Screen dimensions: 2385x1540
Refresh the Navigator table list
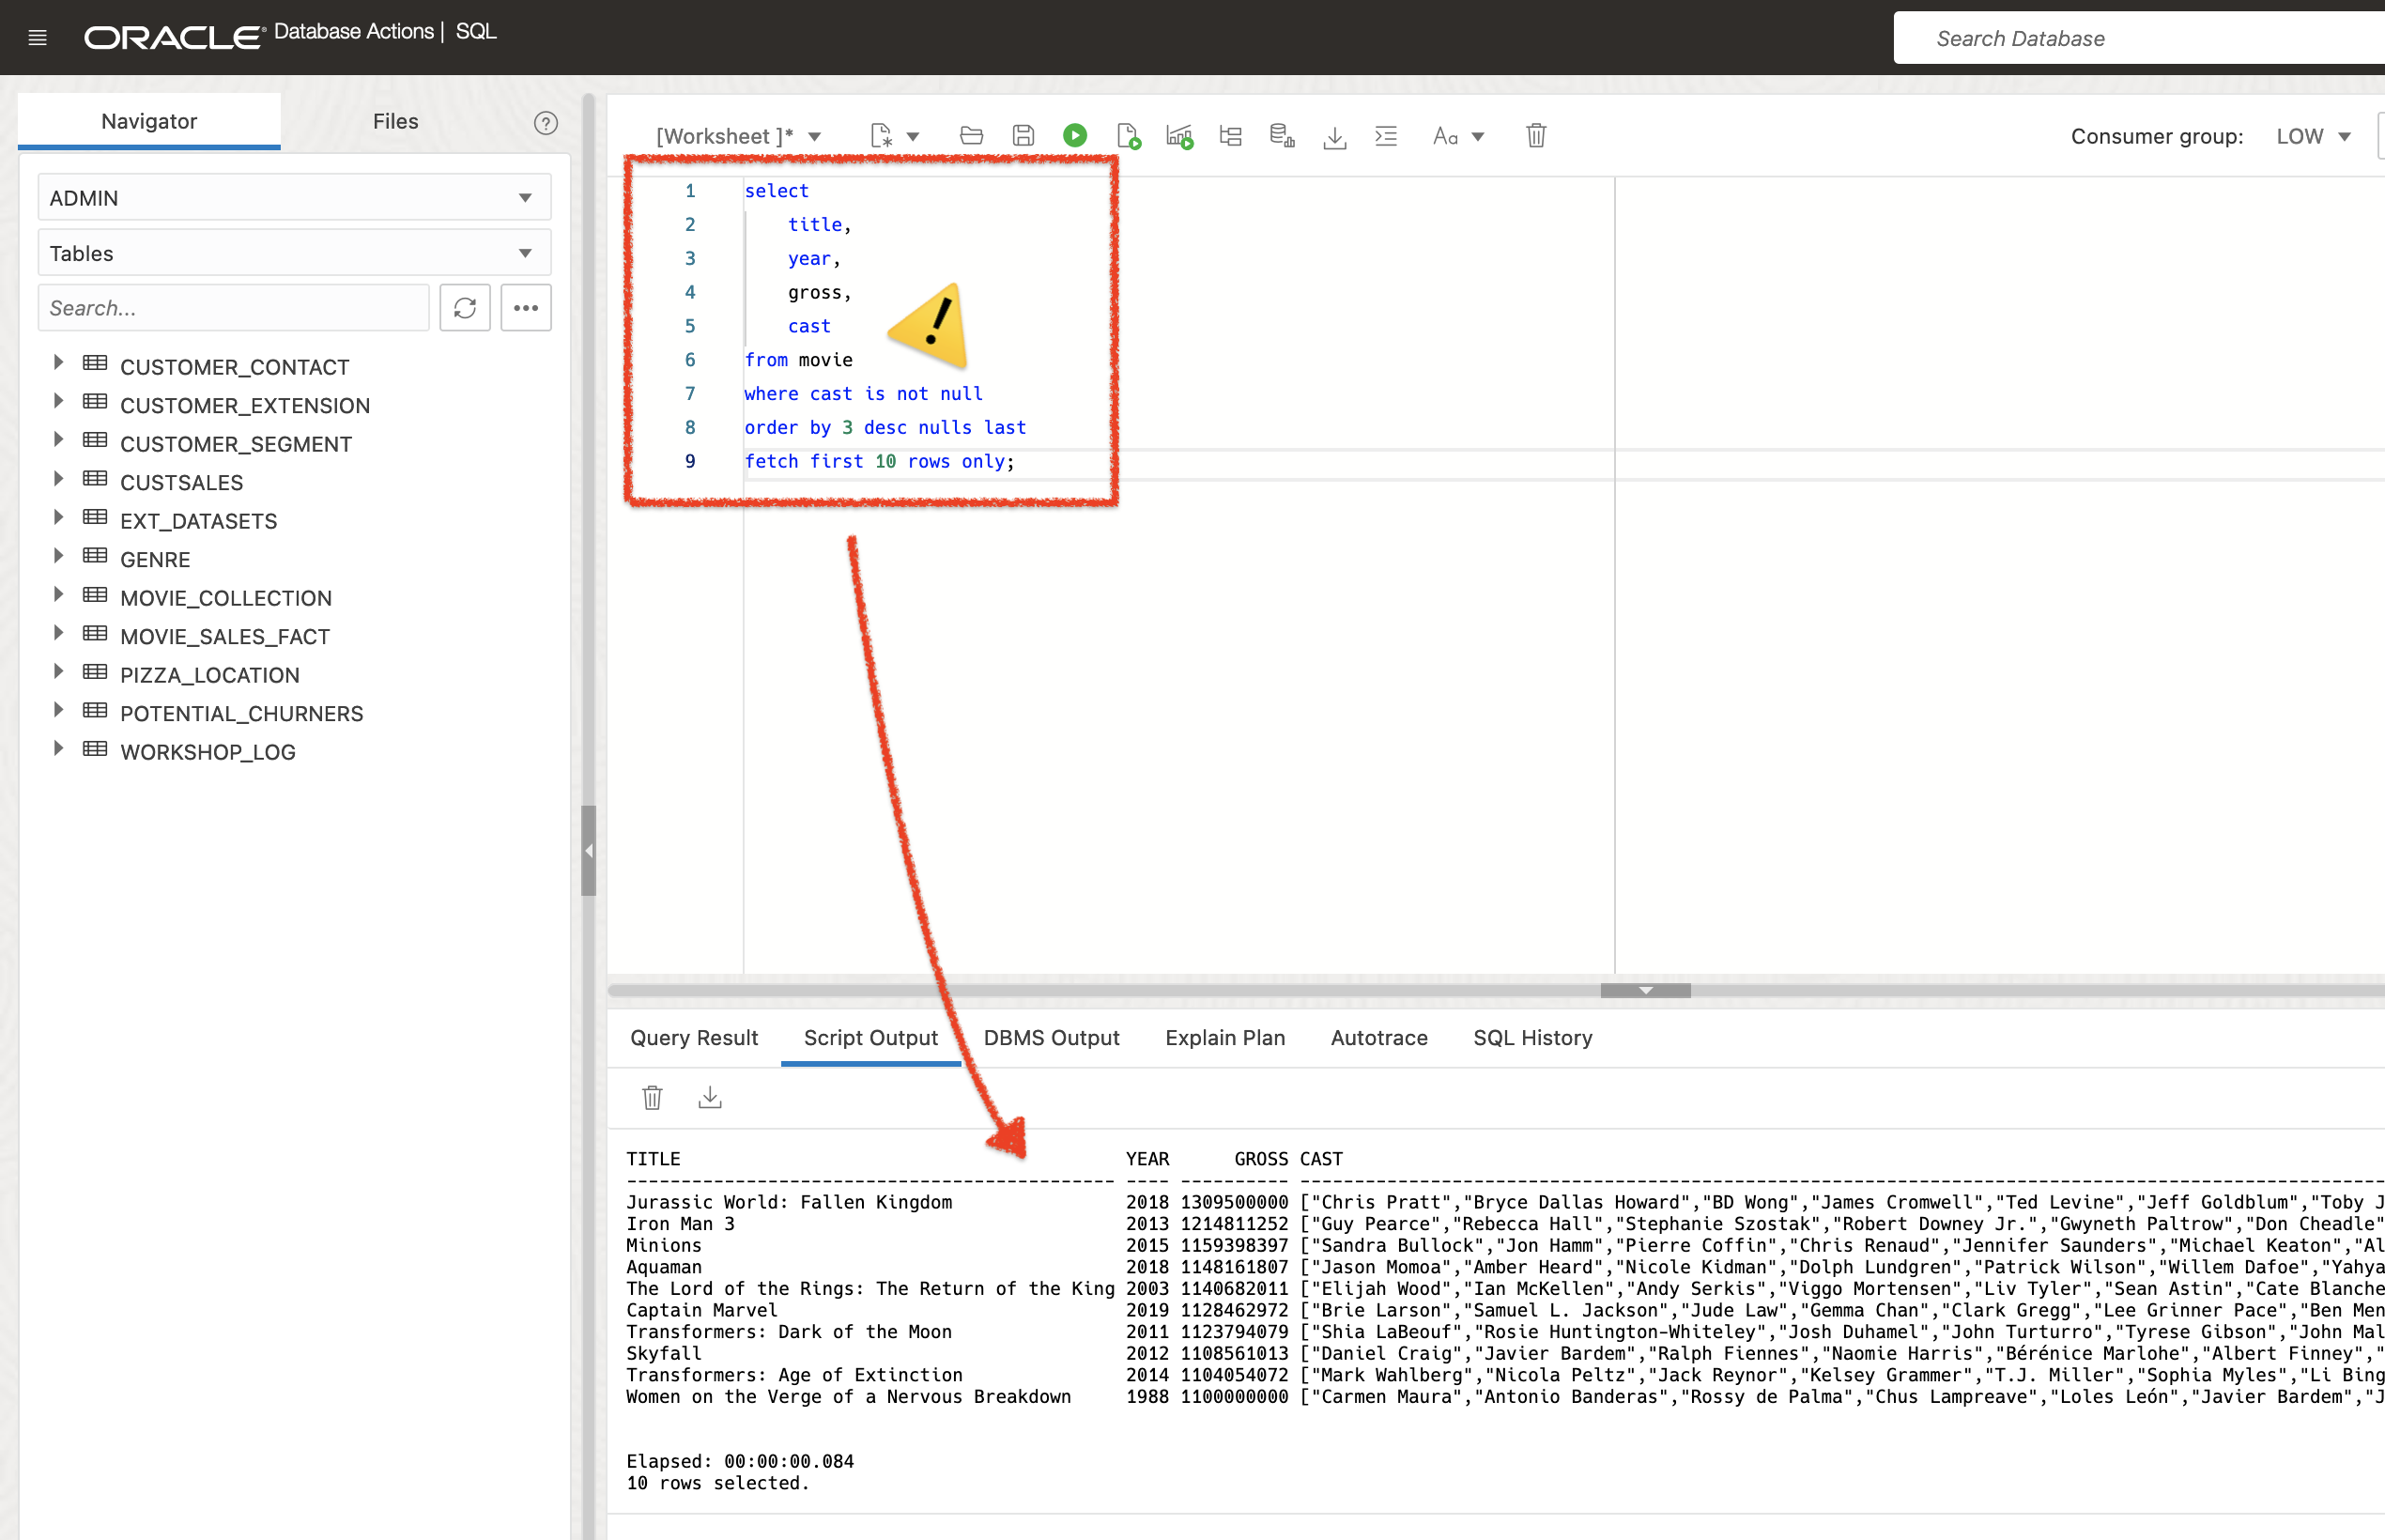point(465,308)
